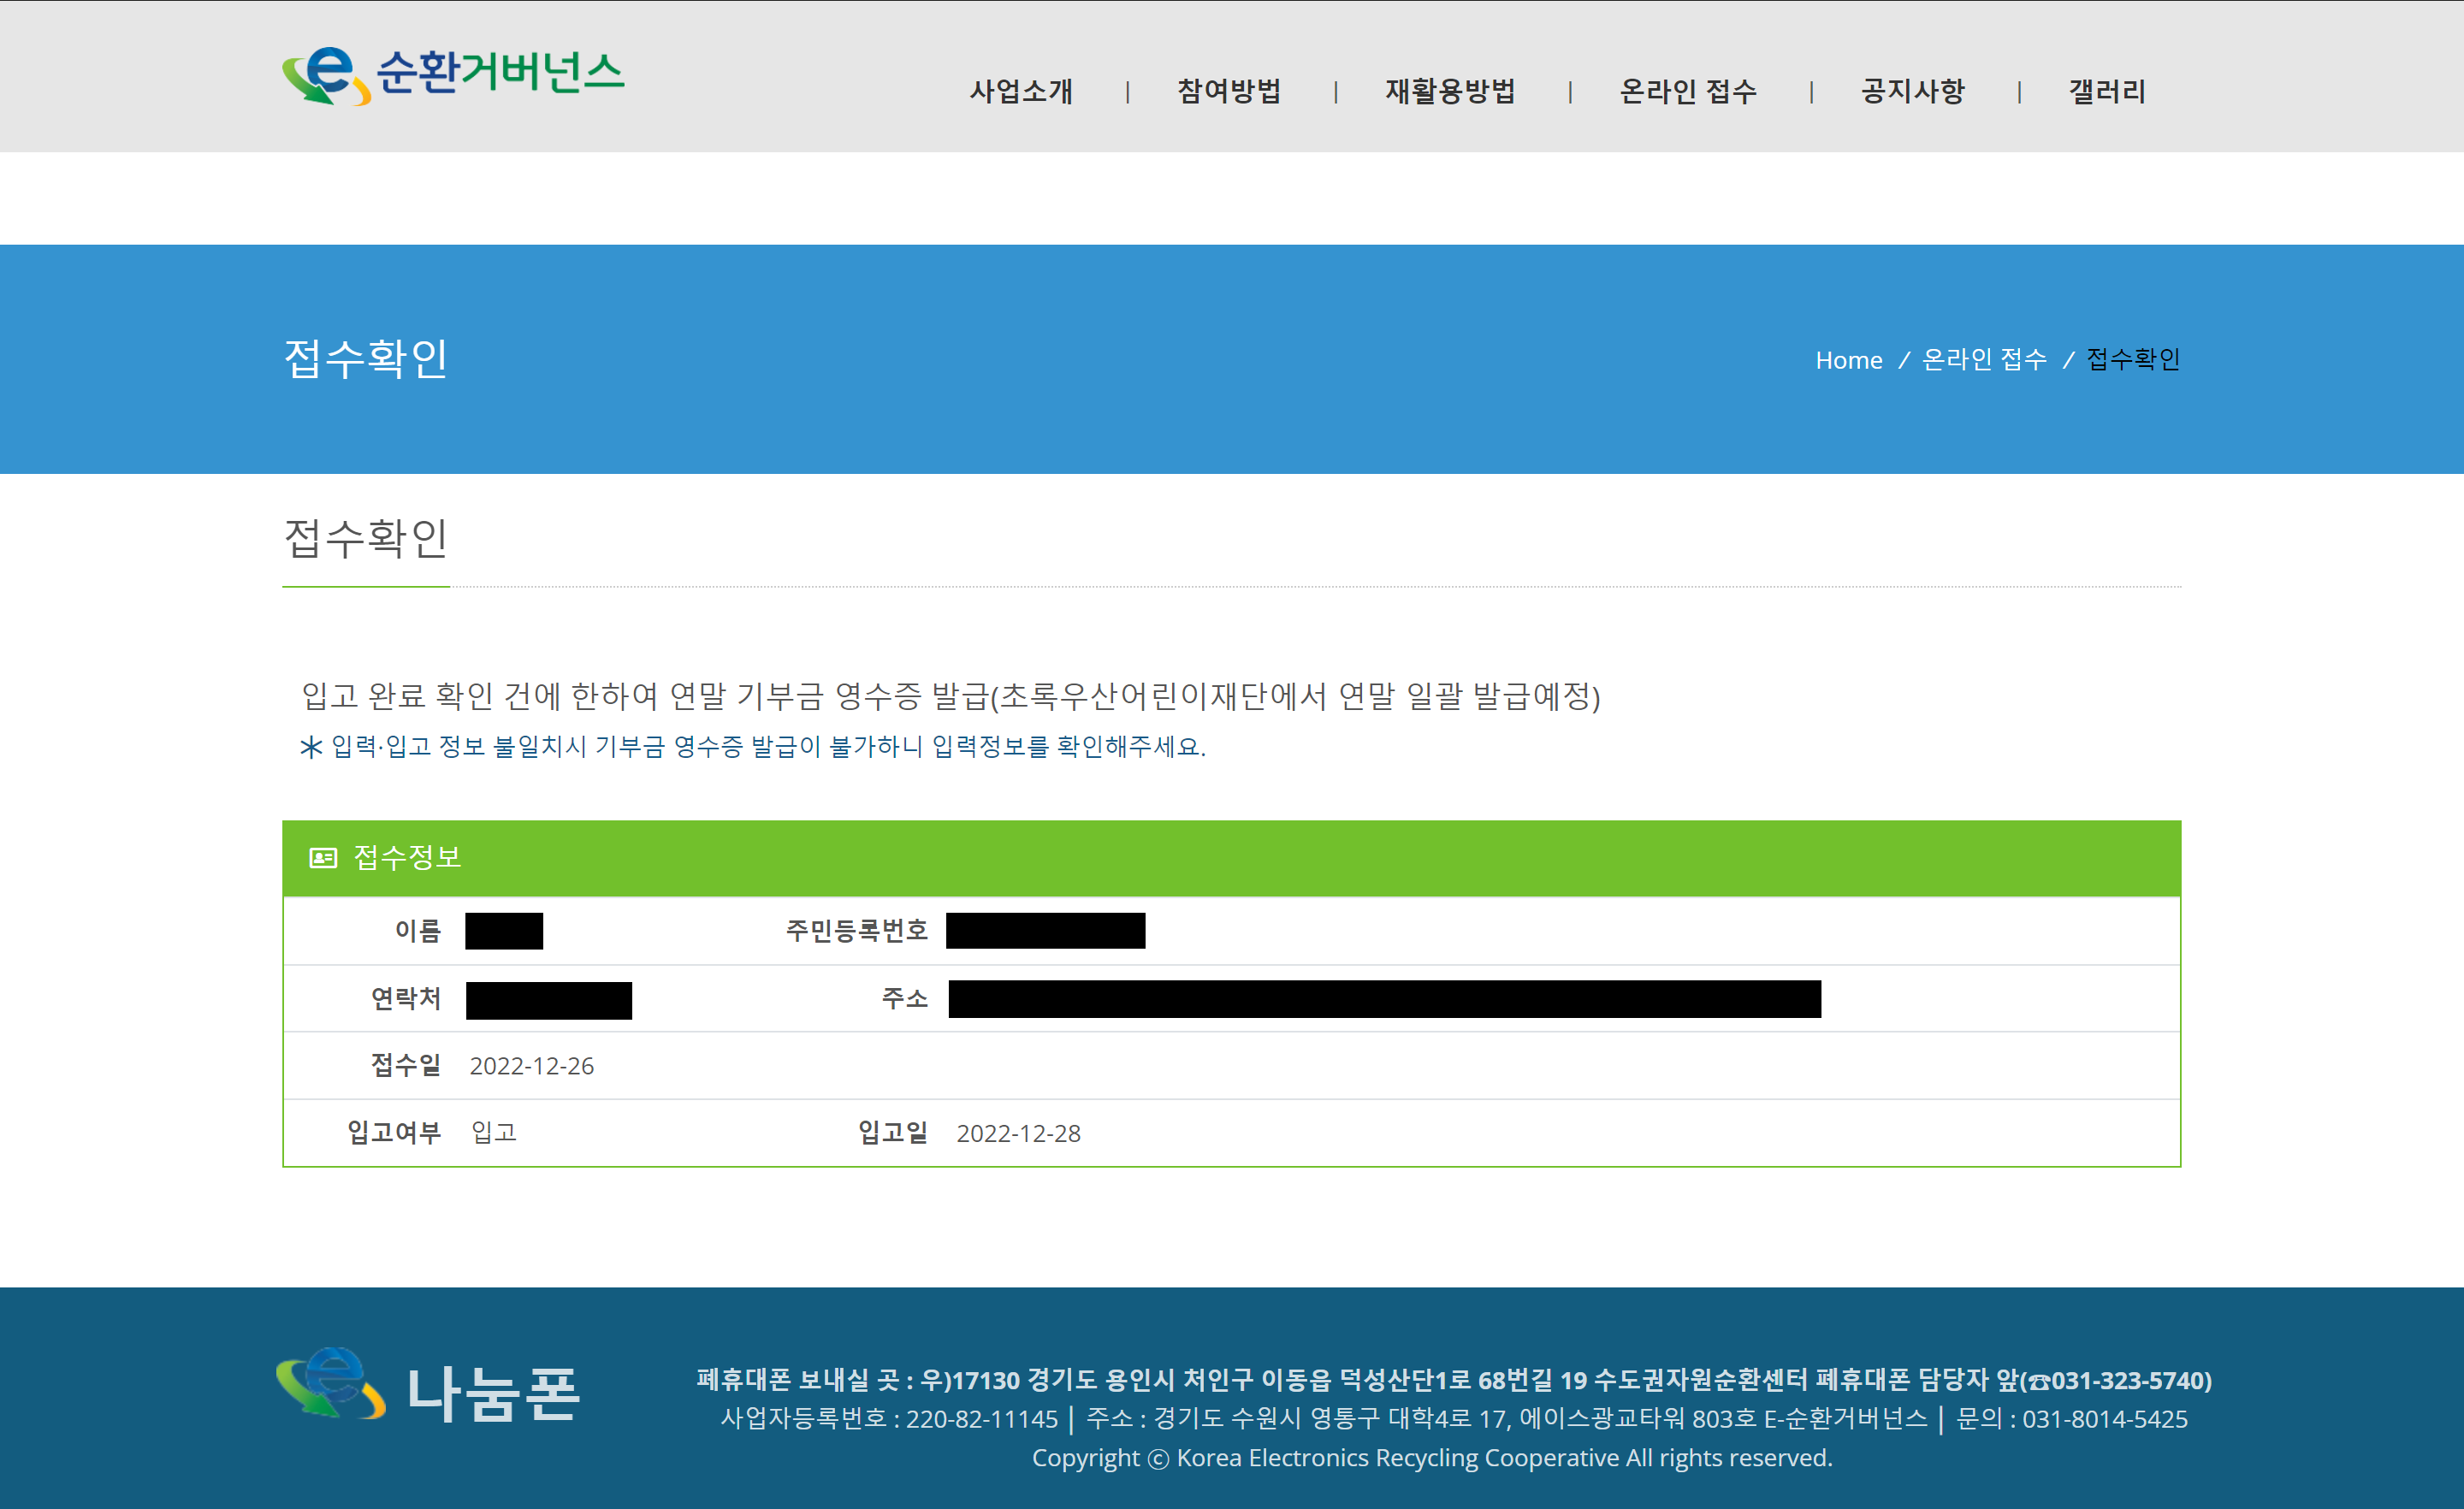The height and width of the screenshot is (1509, 2464).
Task: Click 온라인 접수 breadcrumb link
Action: [1984, 360]
